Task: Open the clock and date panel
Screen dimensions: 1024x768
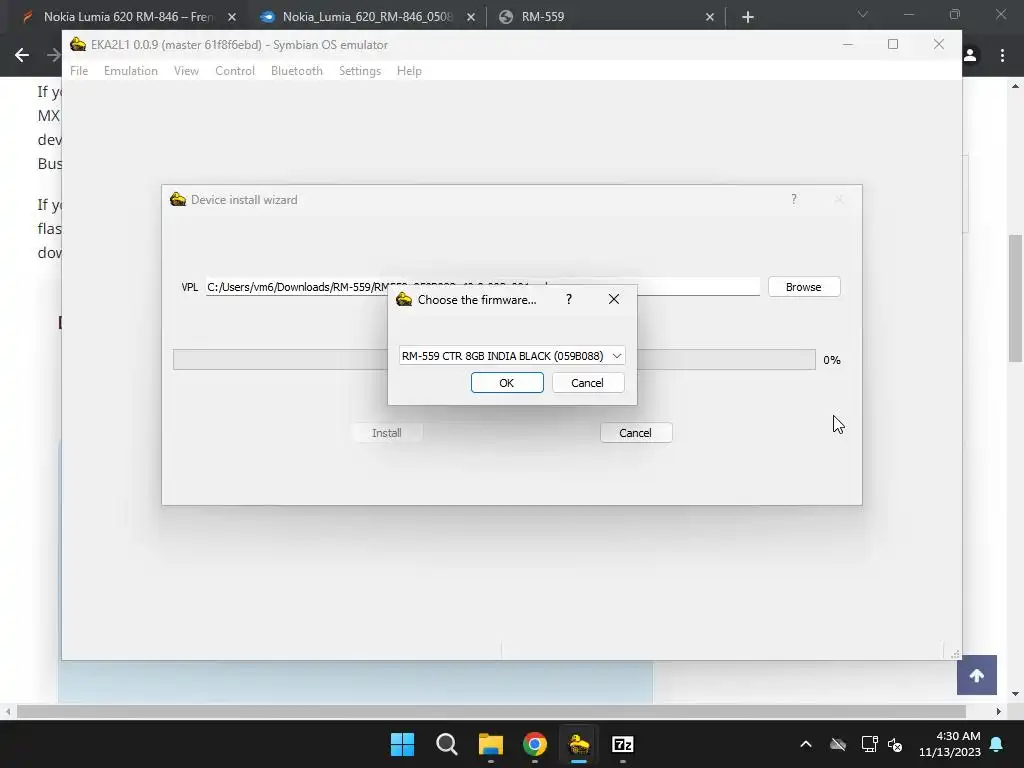Action: pyautogui.click(x=950, y=744)
